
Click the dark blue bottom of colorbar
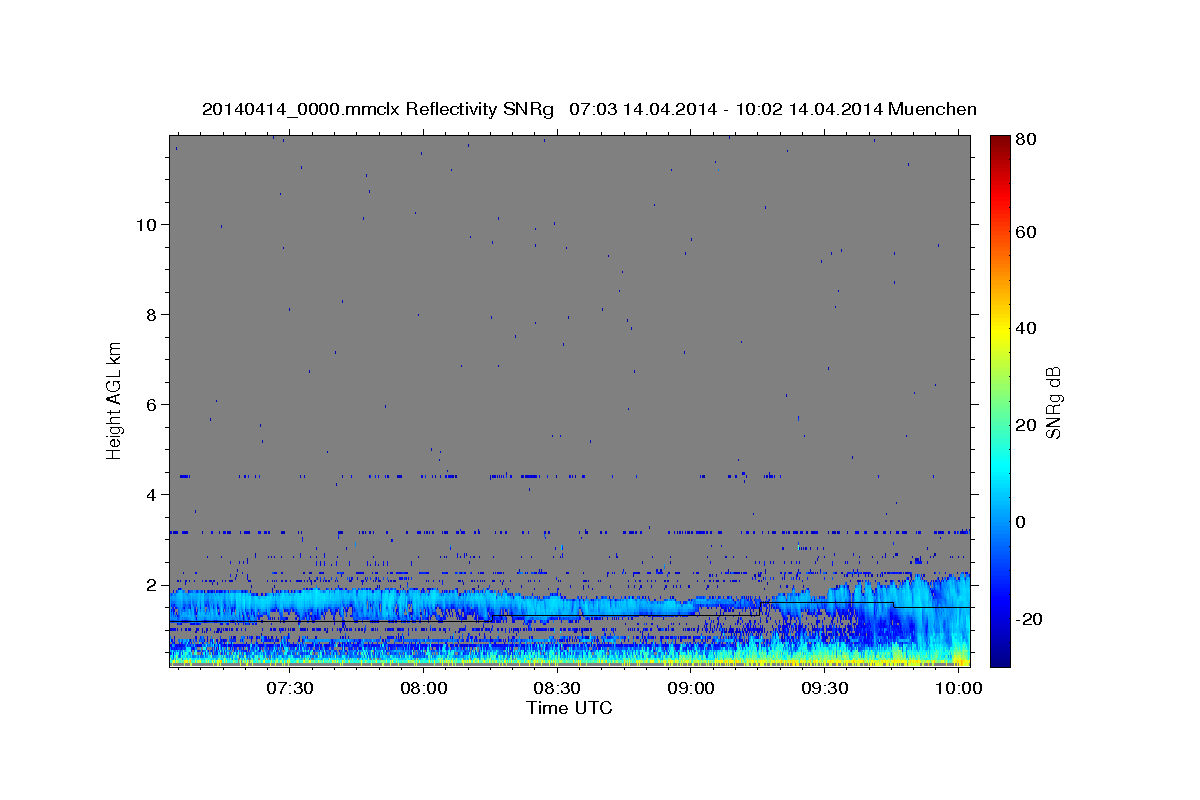[x=999, y=657]
